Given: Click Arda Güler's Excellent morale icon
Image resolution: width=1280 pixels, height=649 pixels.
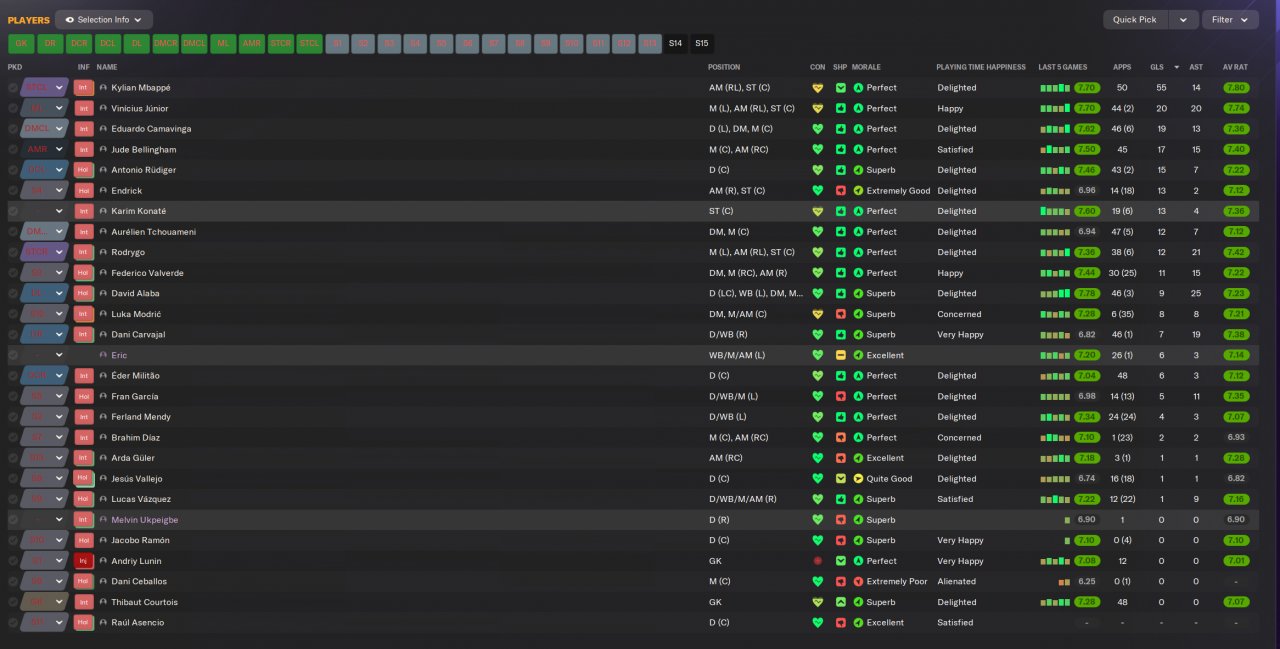Looking at the screenshot, I should (858, 458).
